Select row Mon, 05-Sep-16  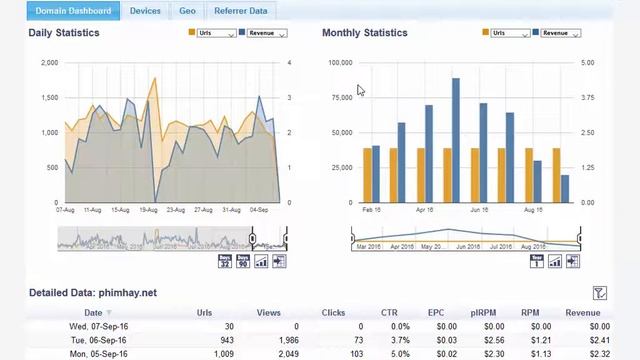pos(320,353)
